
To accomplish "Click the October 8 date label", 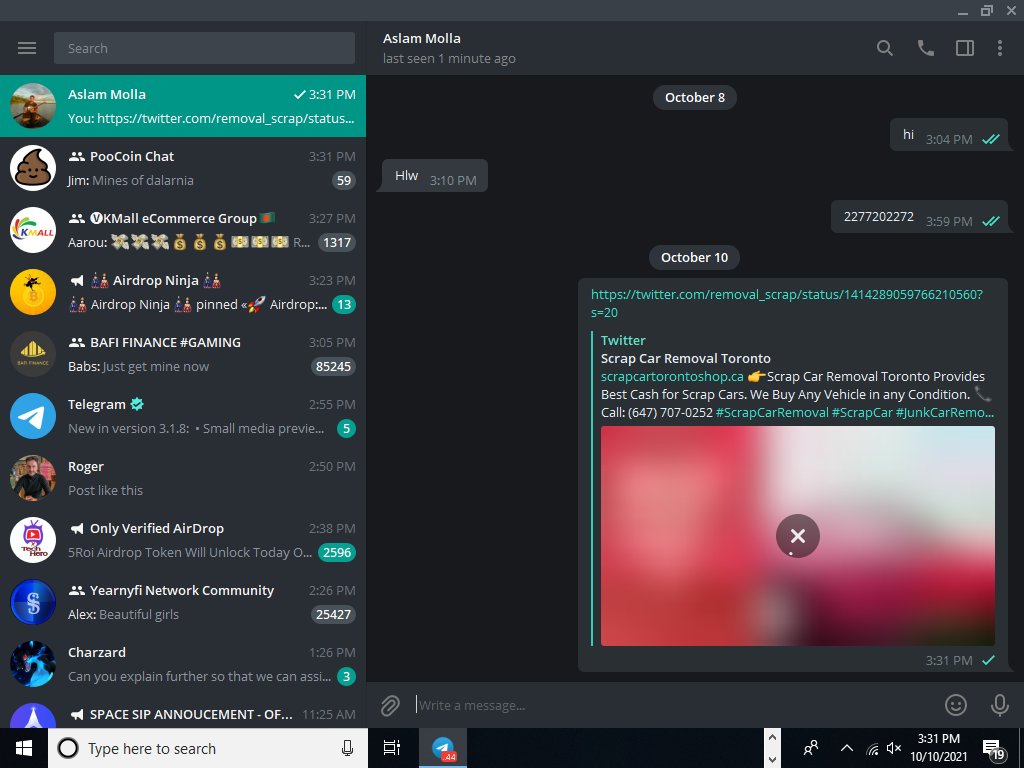I will coord(695,97).
